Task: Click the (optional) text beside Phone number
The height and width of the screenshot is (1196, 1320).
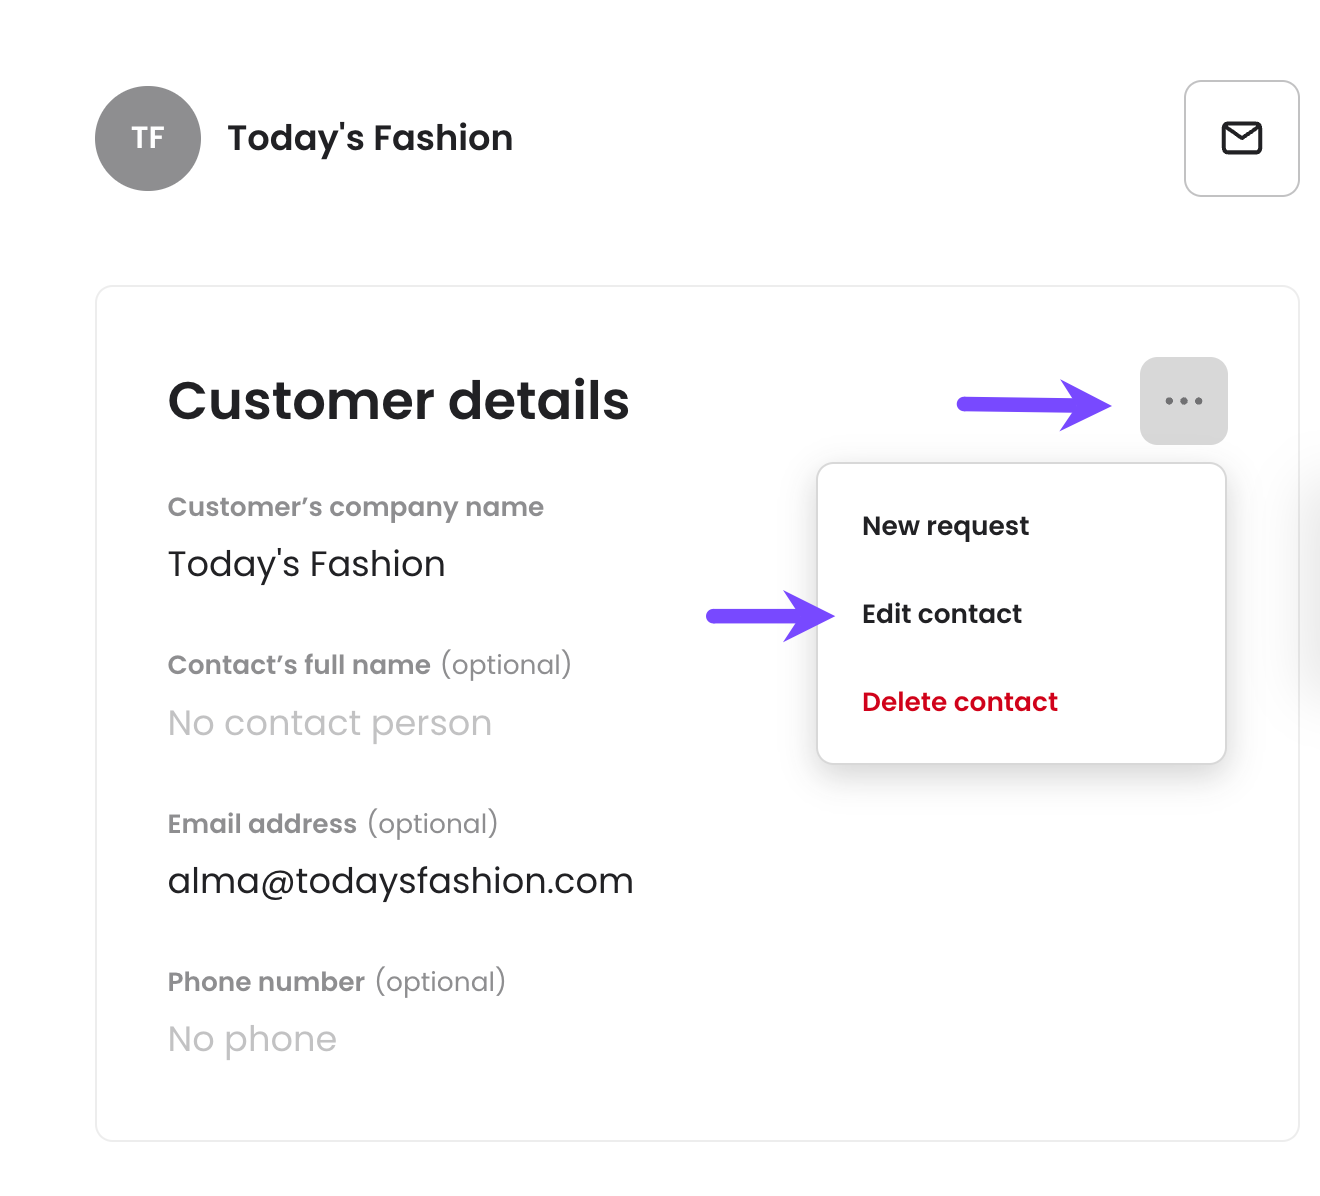Action: coord(441,982)
